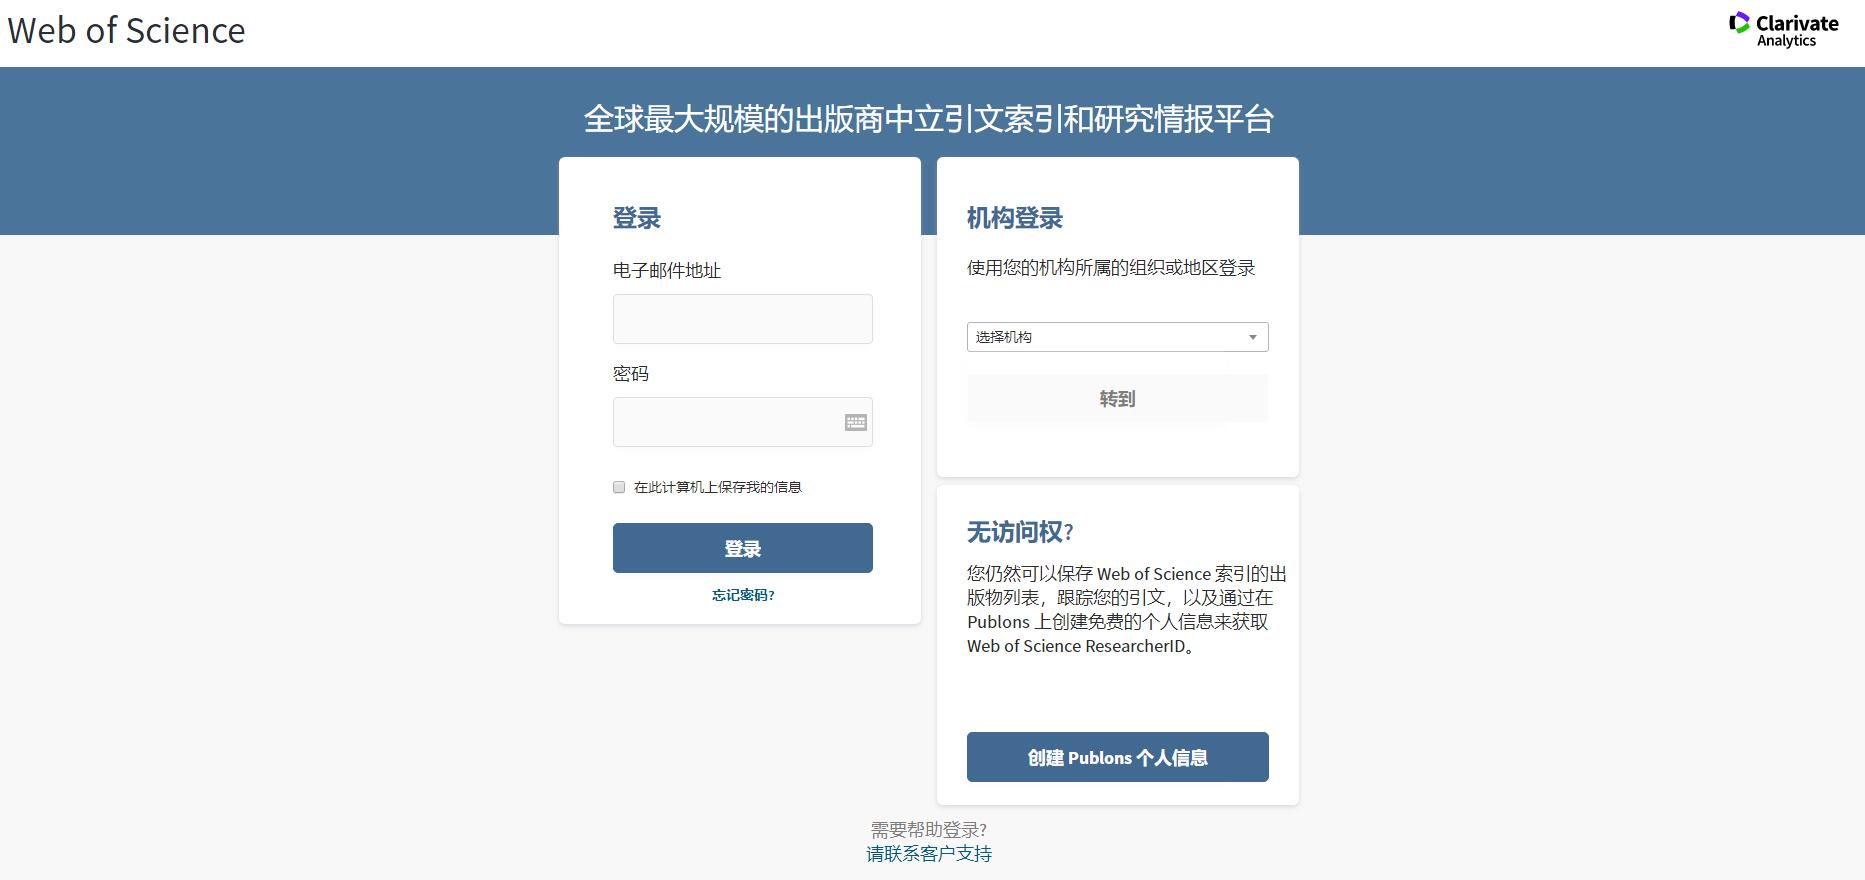Click the 登录 panel heading
This screenshot has height=880, width=1865.
click(637, 218)
